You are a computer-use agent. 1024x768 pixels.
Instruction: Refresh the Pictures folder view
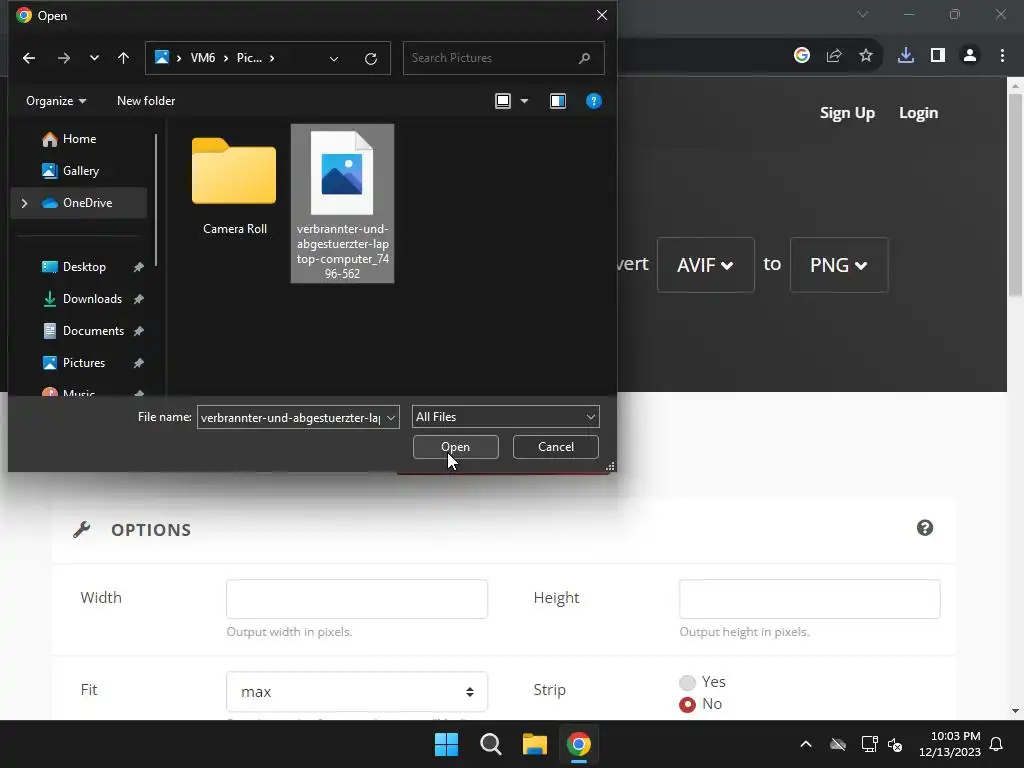pos(371,59)
